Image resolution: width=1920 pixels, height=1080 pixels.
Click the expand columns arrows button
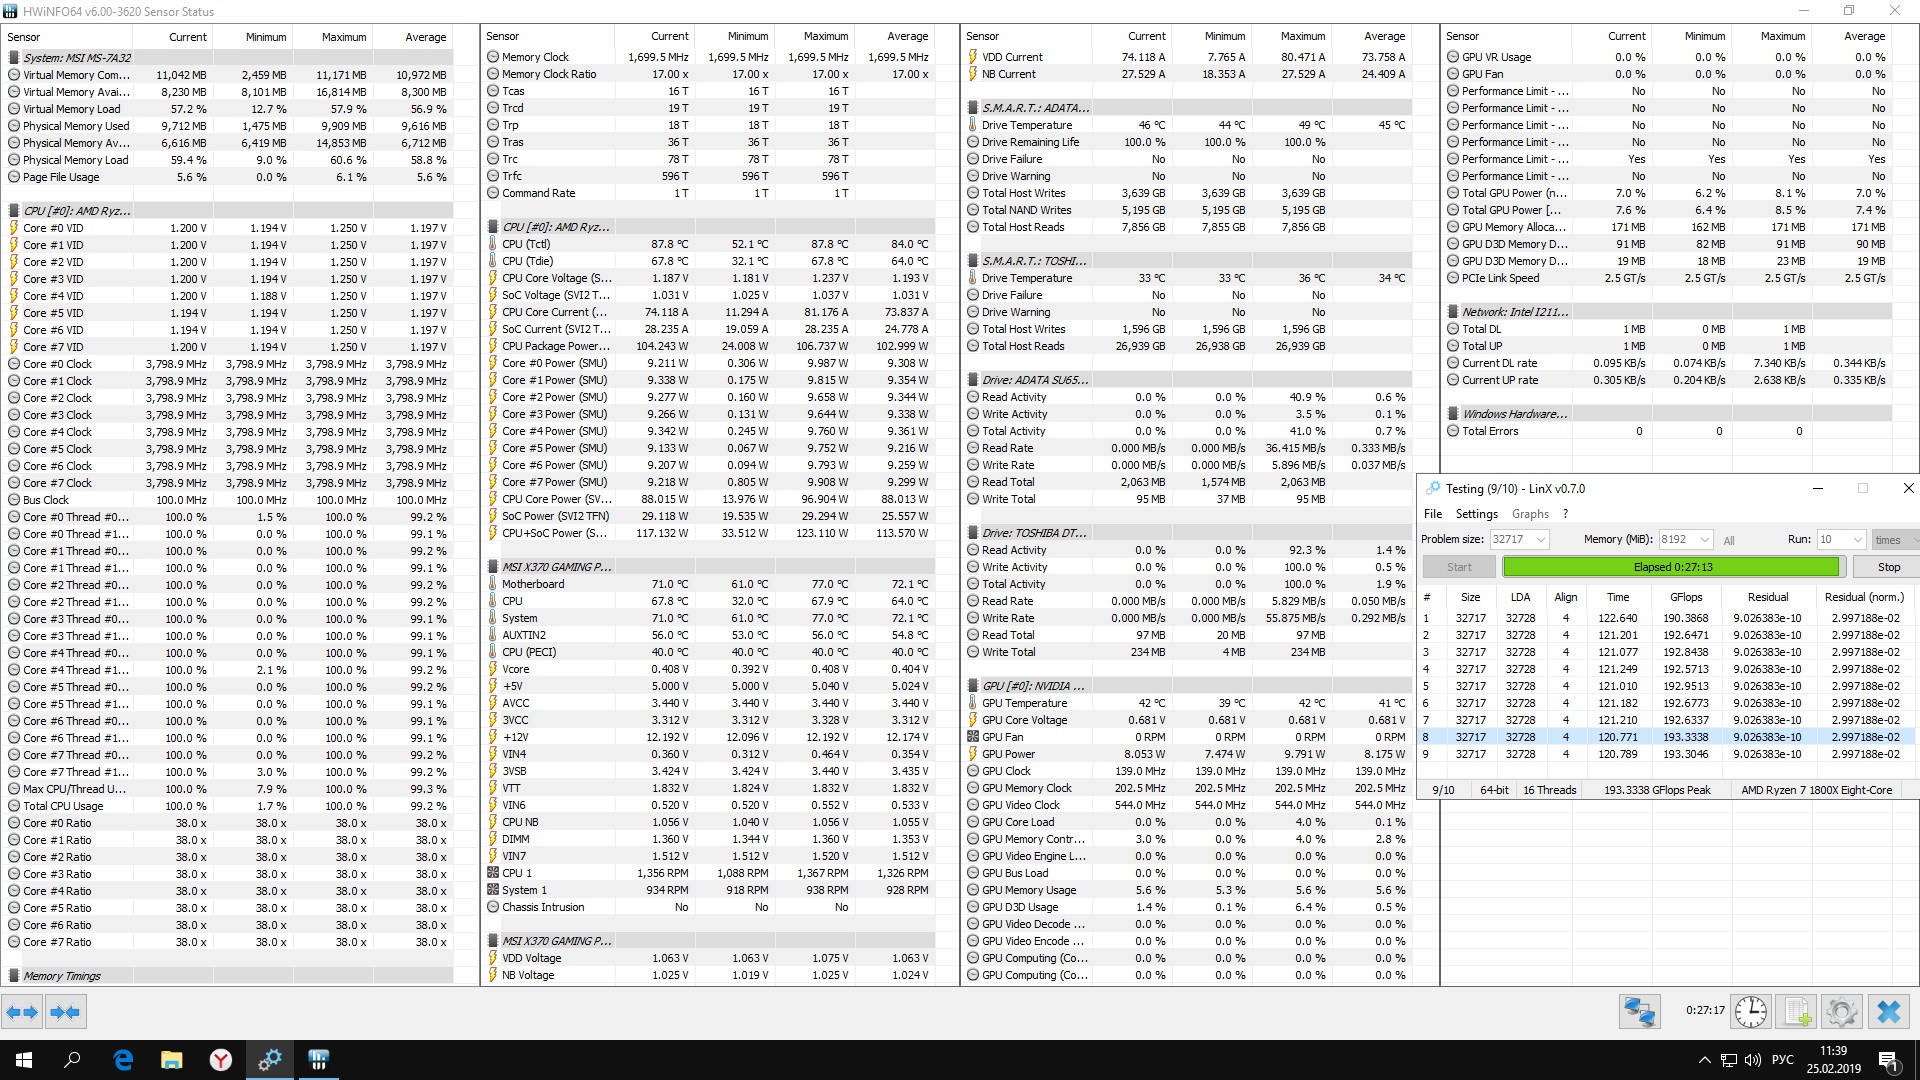tap(22, 1012)
